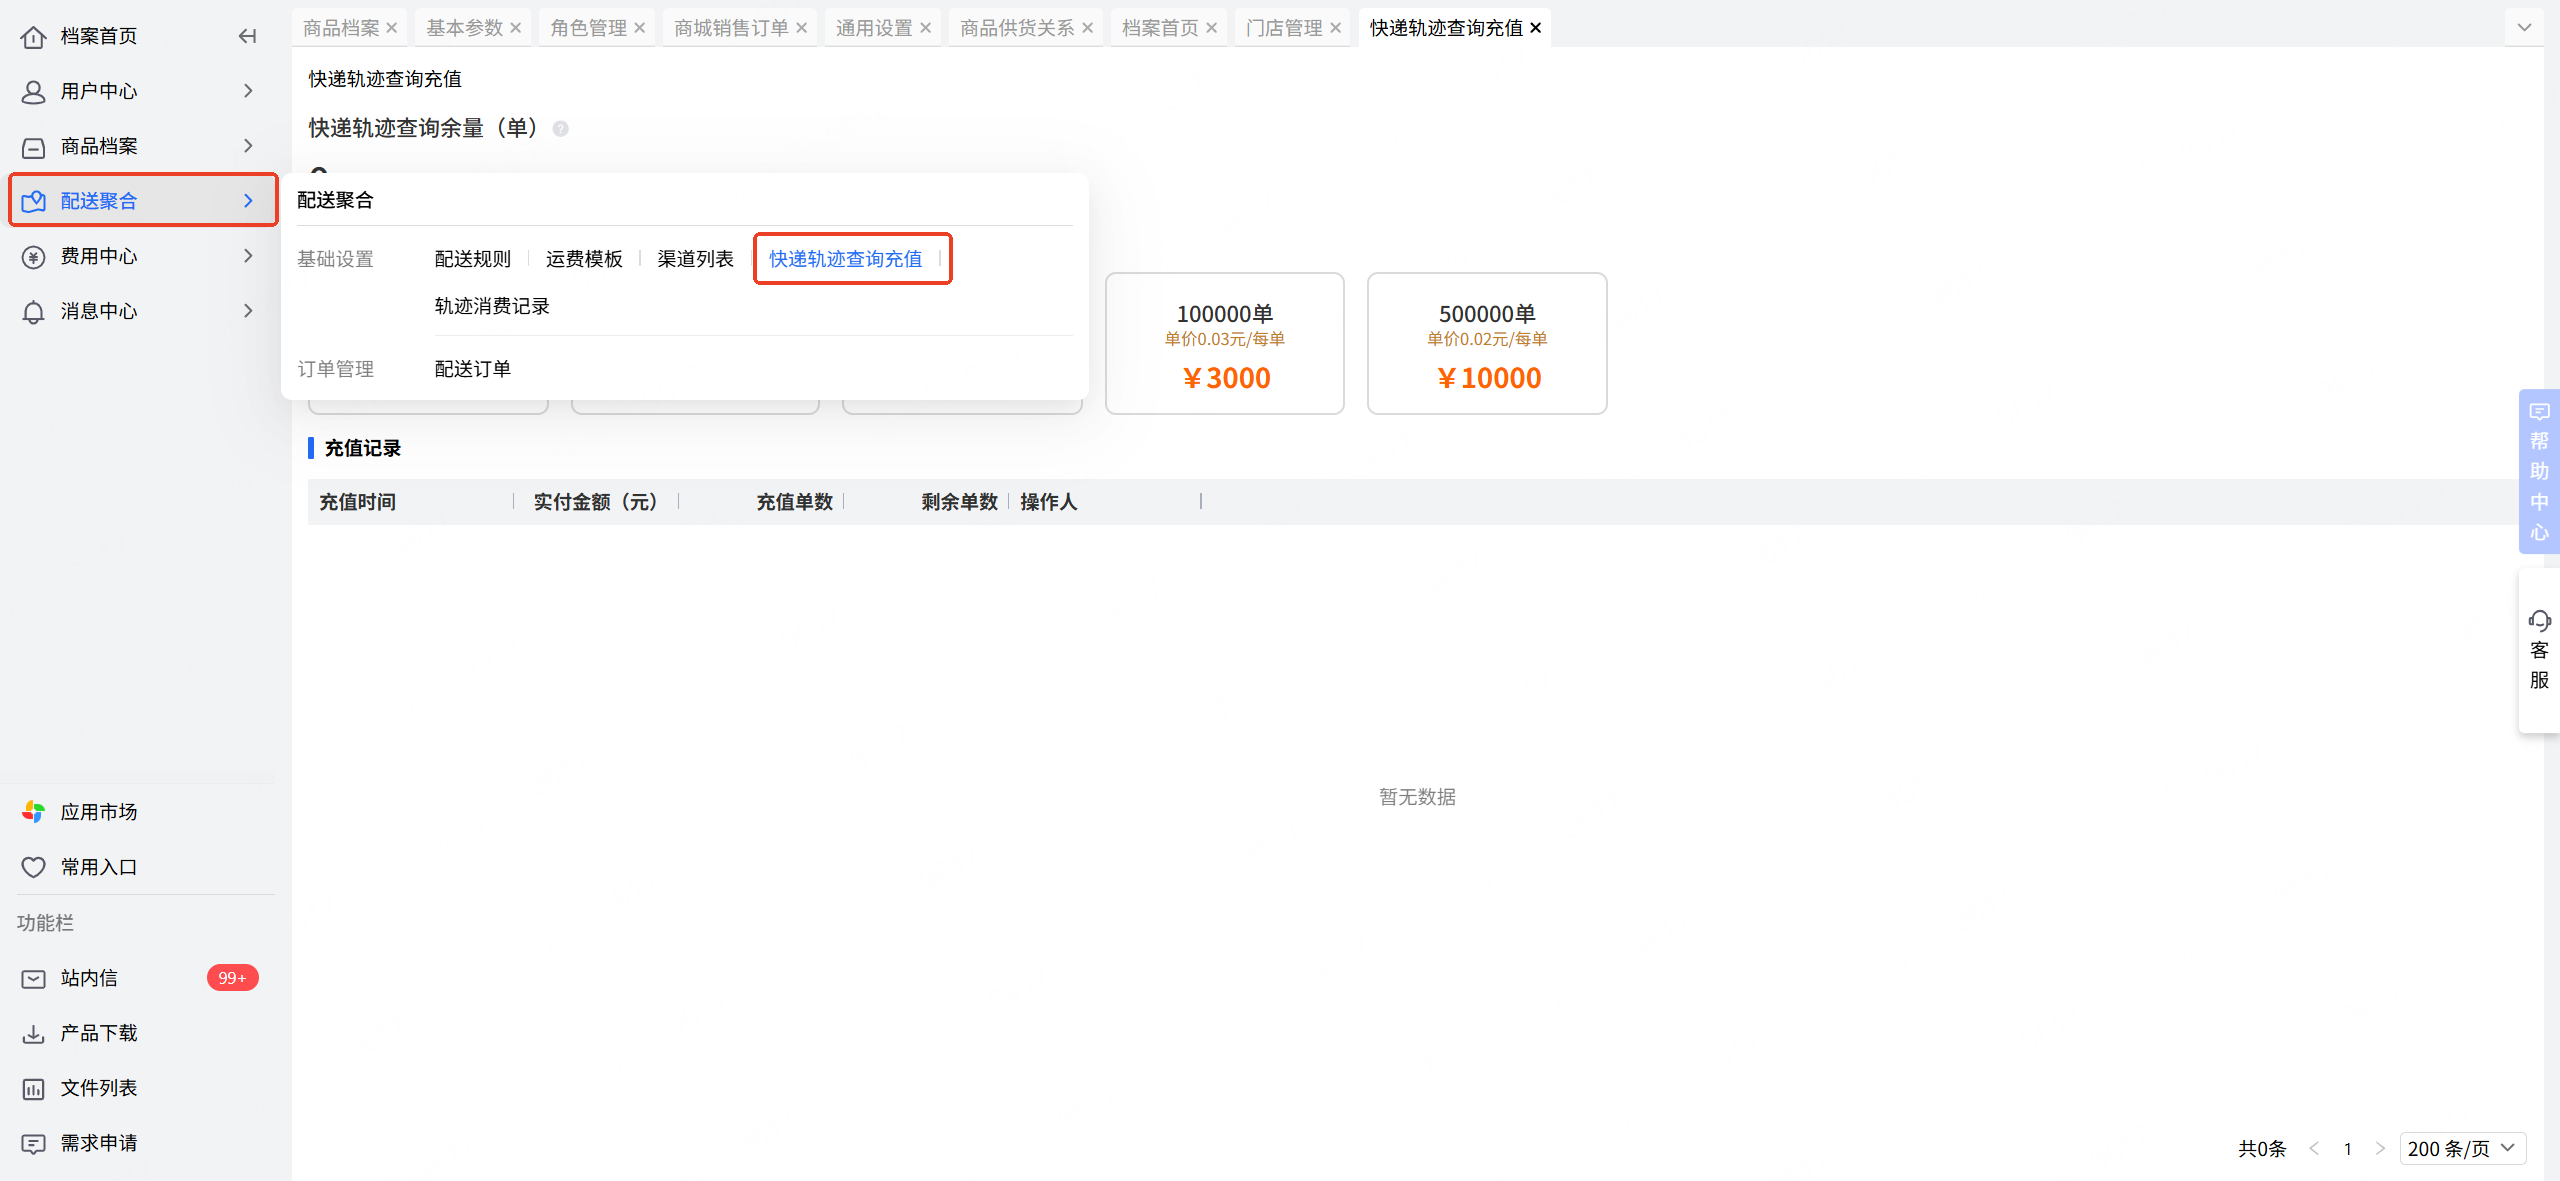Click the help question-mark icon beside 快递轨迹查询余量
The height and width of the screenshot is (1181, 2560).
click(561, 129)
